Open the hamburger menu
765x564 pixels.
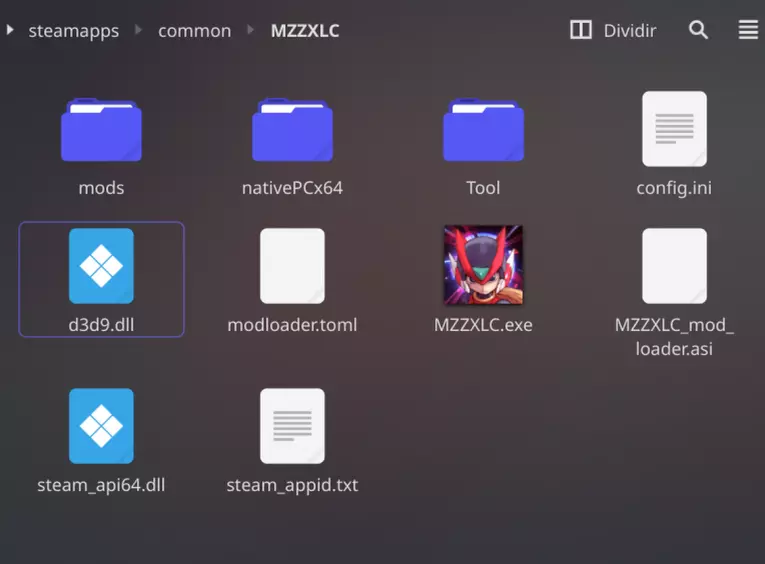(748, 30)
